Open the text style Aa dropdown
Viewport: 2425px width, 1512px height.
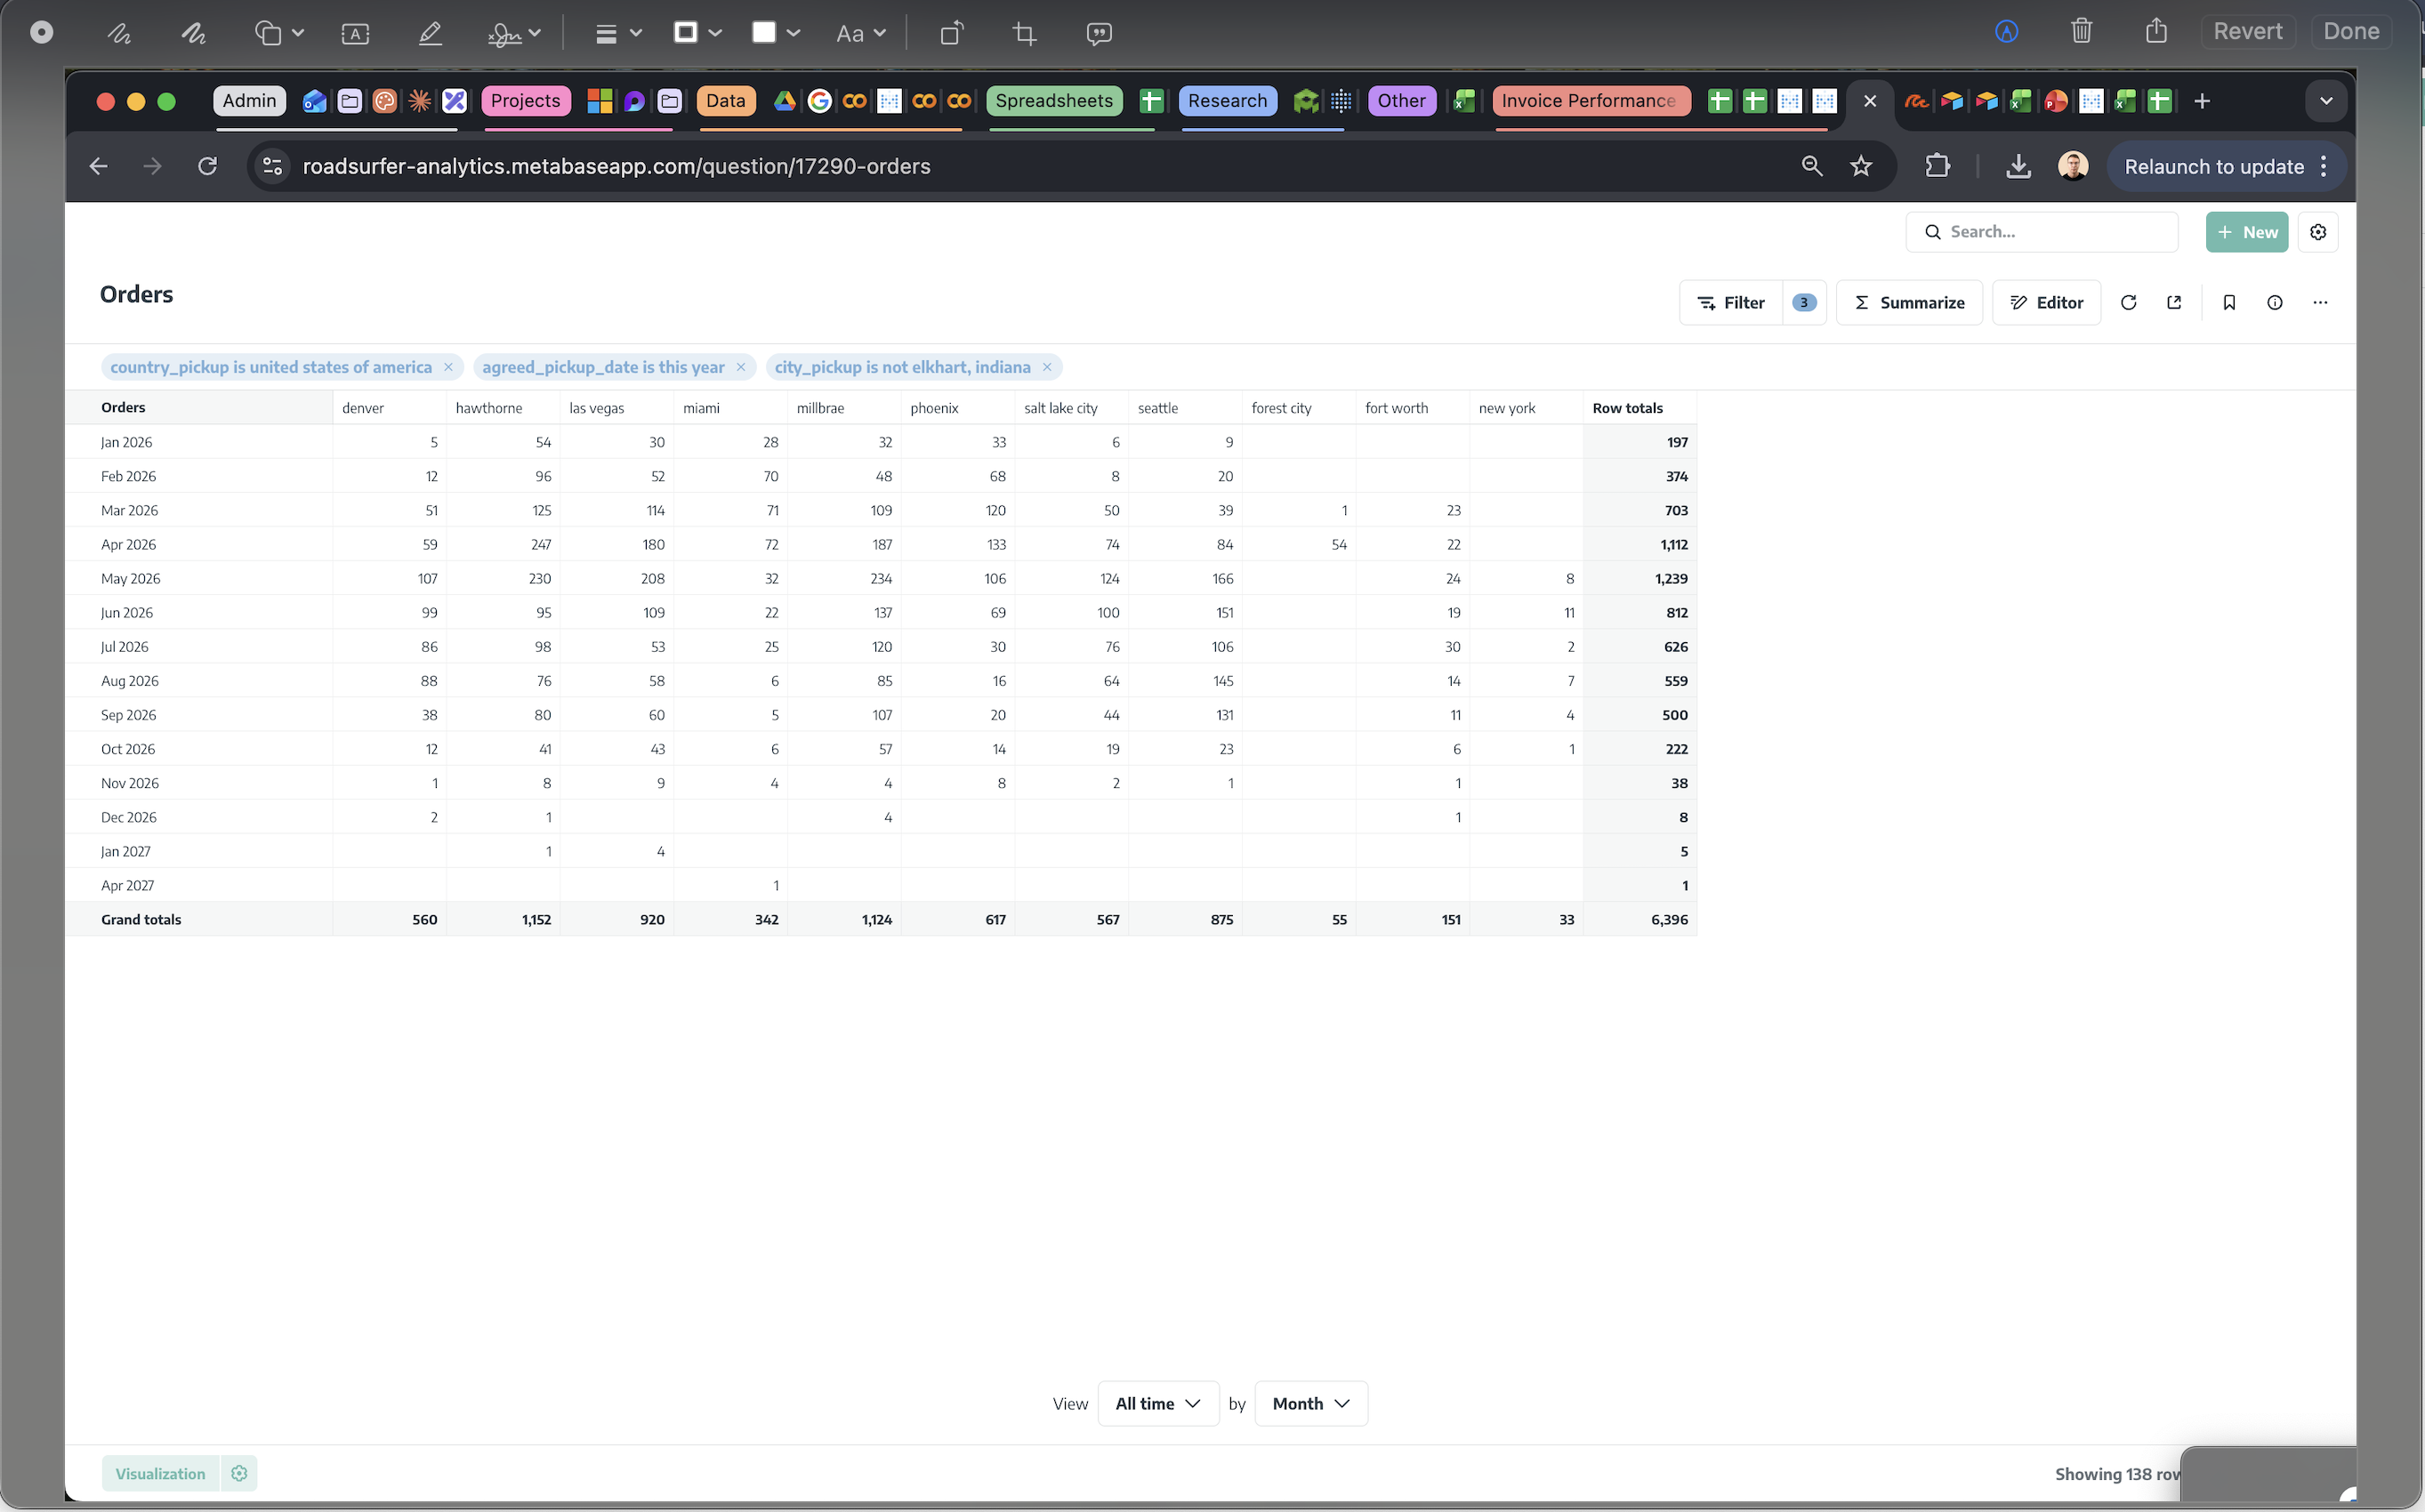click(x=861, y=33)
